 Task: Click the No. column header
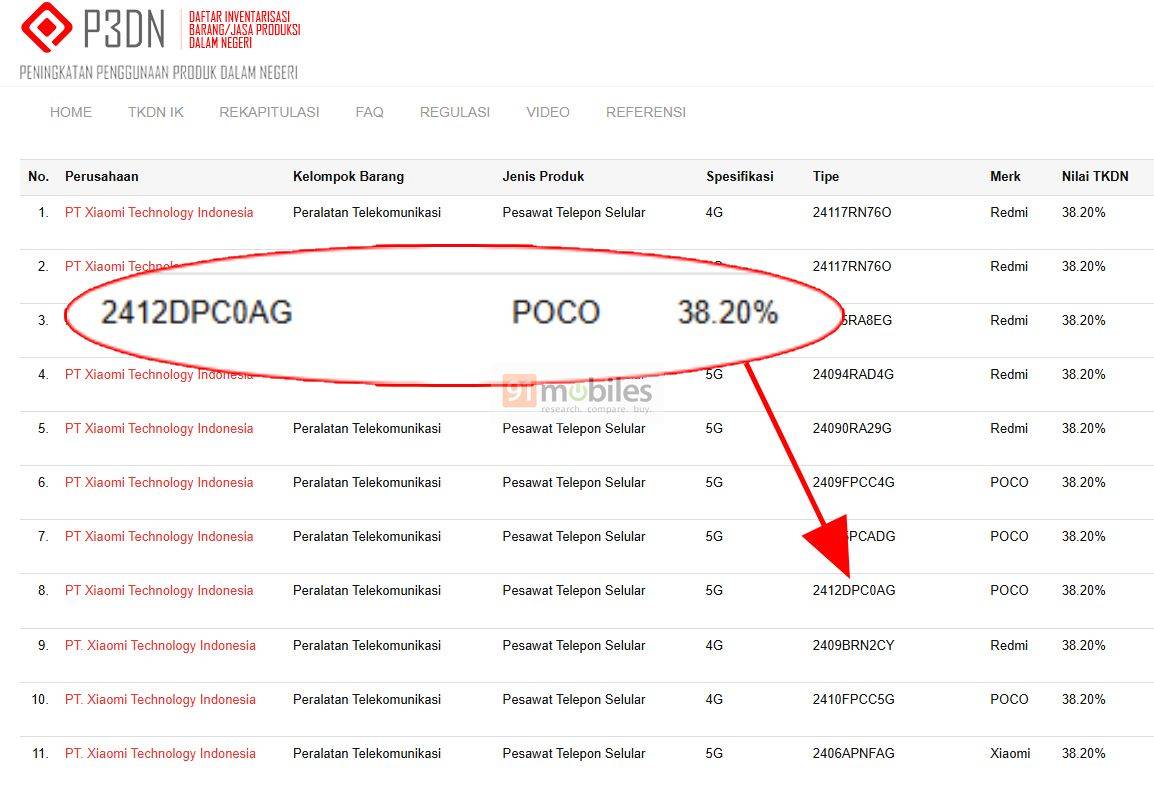[38, 177]
